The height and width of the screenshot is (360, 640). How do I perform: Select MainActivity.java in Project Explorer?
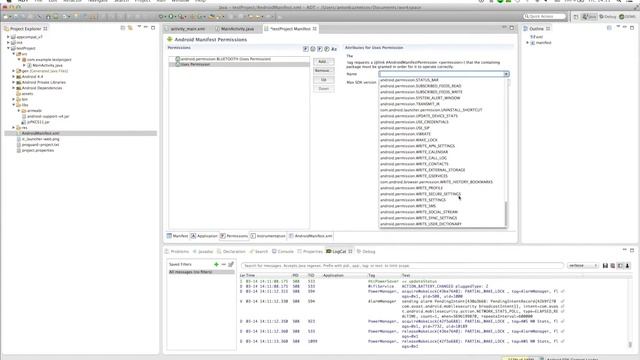[47, 65]
